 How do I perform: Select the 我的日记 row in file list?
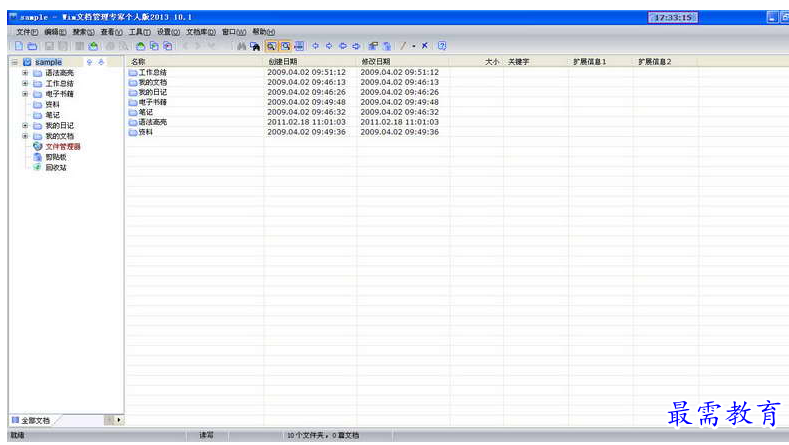(152, 92)
